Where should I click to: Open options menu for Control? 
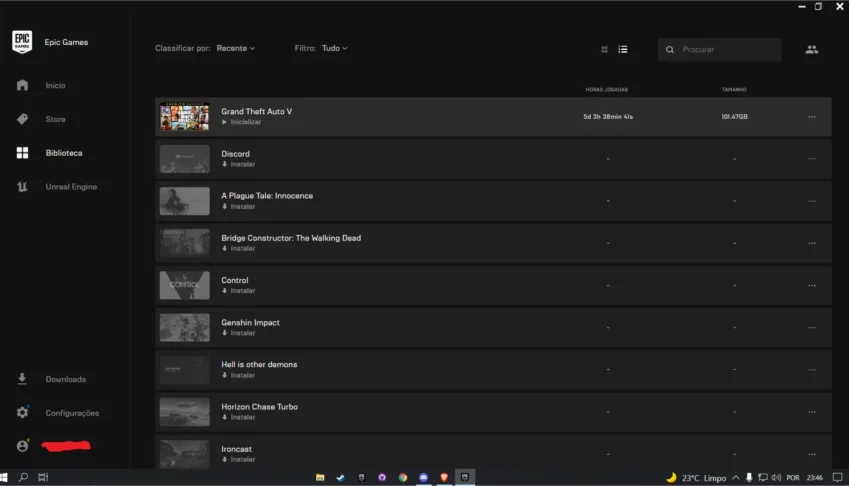pyautogui.click(x=812, y=286)
